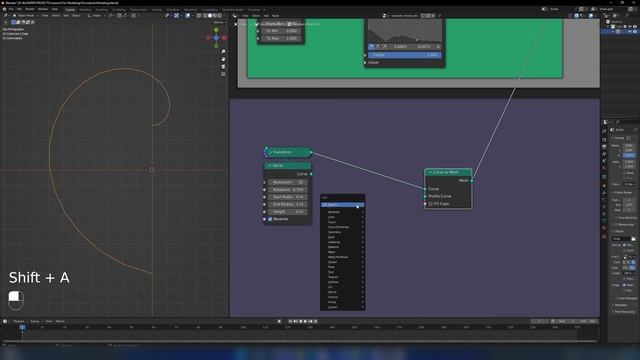Jump to end frame in timeline
The width and height of the screenshot is (640, 360).
tap(315, 321)
